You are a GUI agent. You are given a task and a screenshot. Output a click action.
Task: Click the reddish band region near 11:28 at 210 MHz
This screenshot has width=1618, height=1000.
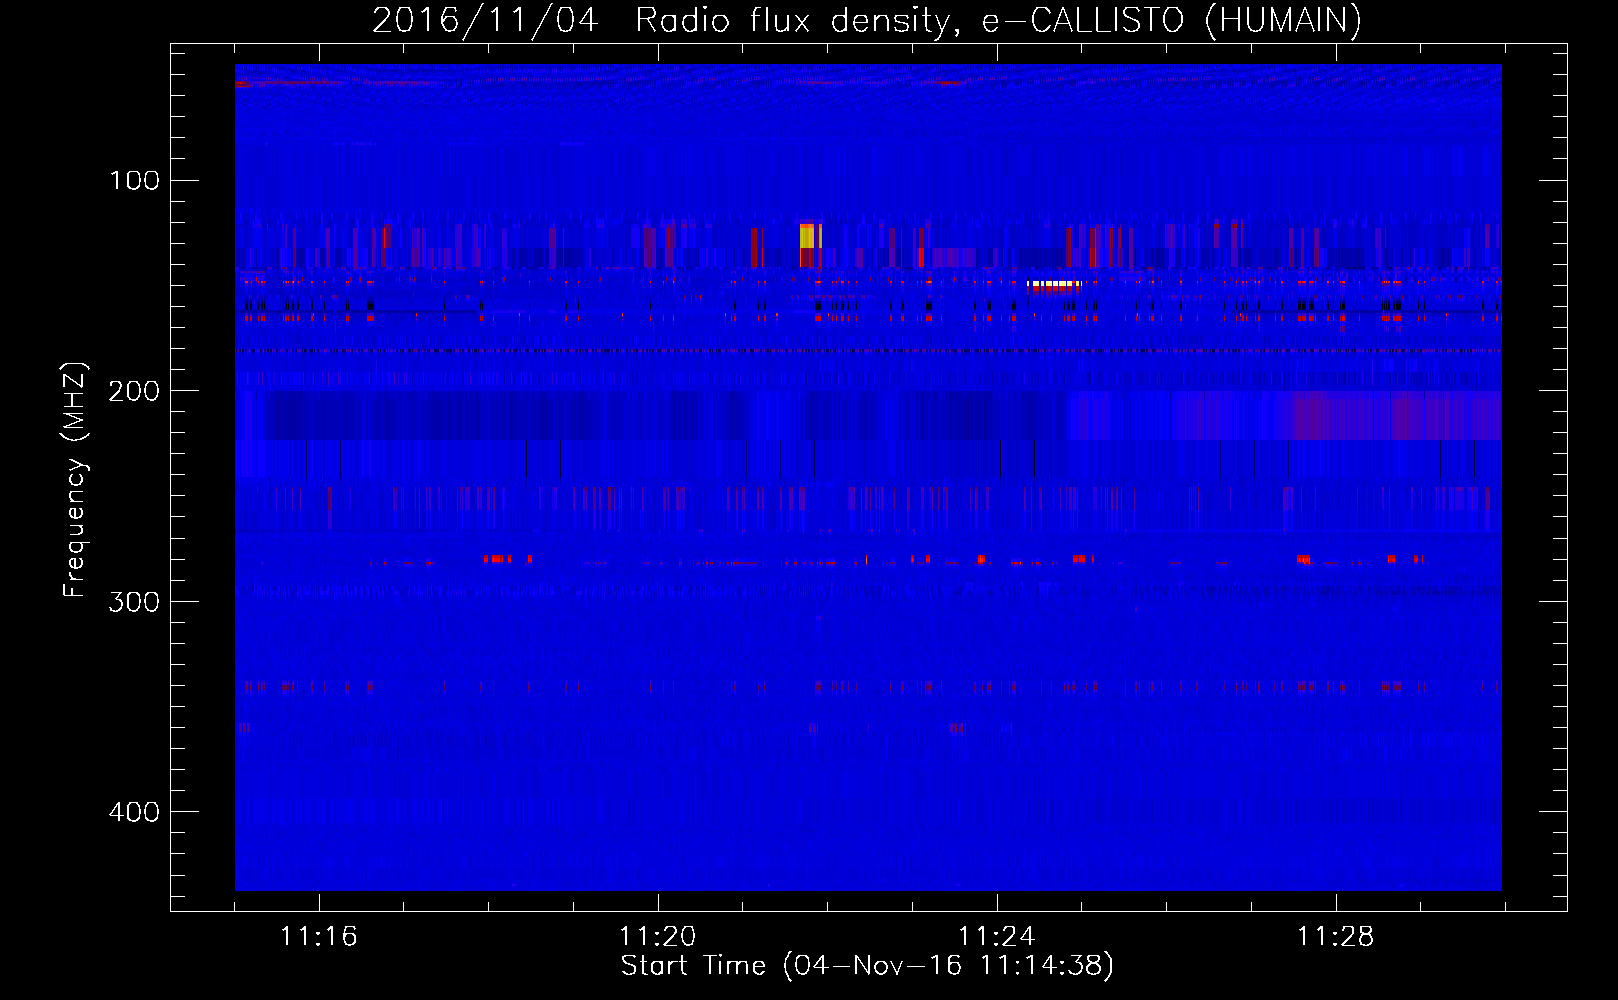click(1397, 415)
